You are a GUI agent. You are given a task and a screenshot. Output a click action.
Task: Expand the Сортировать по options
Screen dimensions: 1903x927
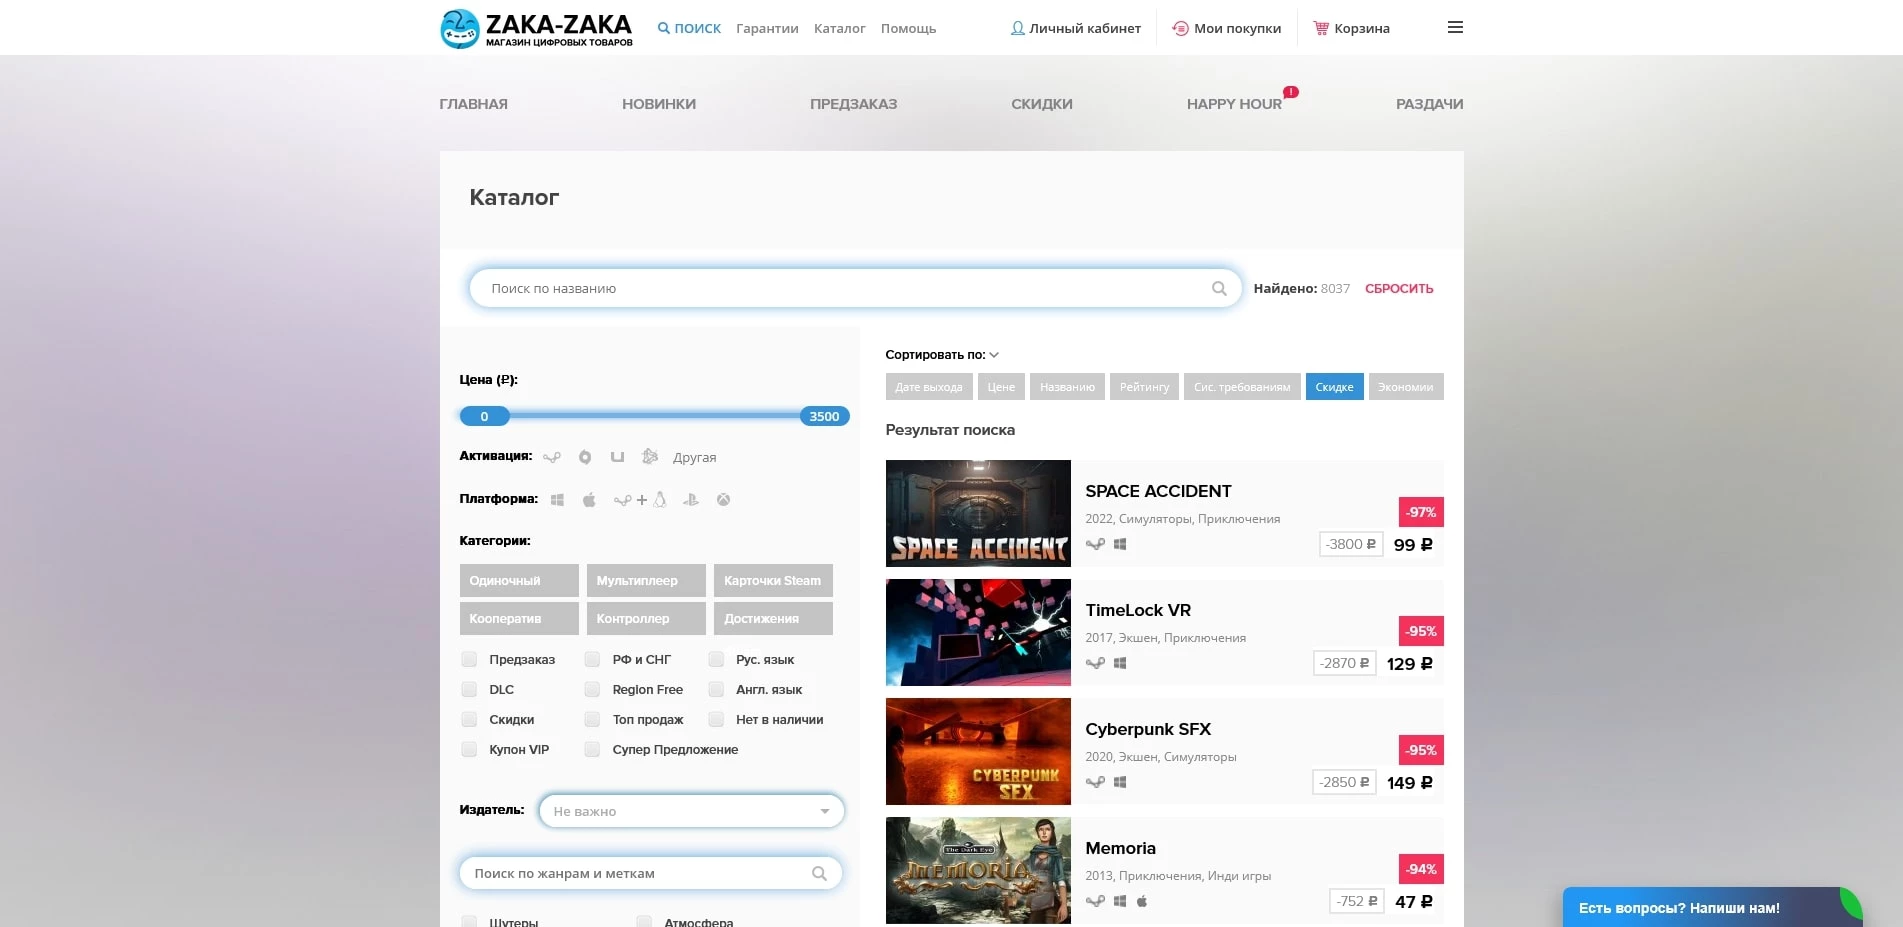993,354
